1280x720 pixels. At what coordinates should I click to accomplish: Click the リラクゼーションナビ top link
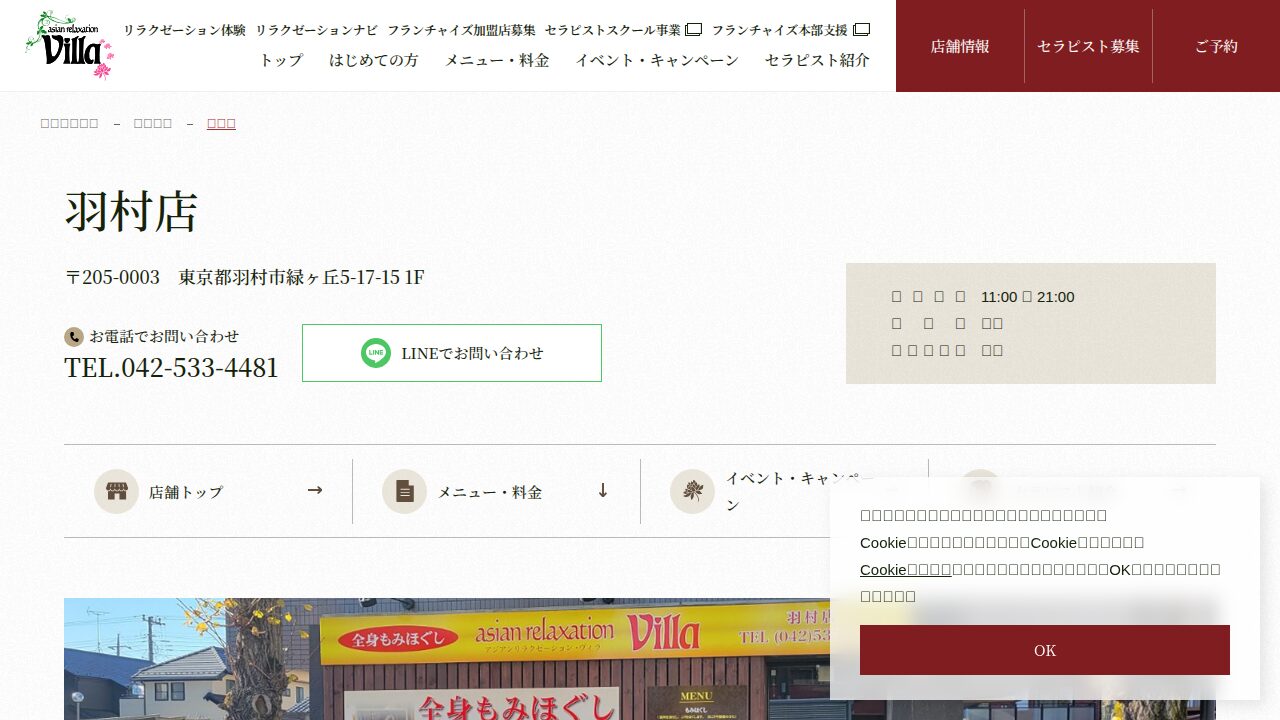[x=316, y=30]
